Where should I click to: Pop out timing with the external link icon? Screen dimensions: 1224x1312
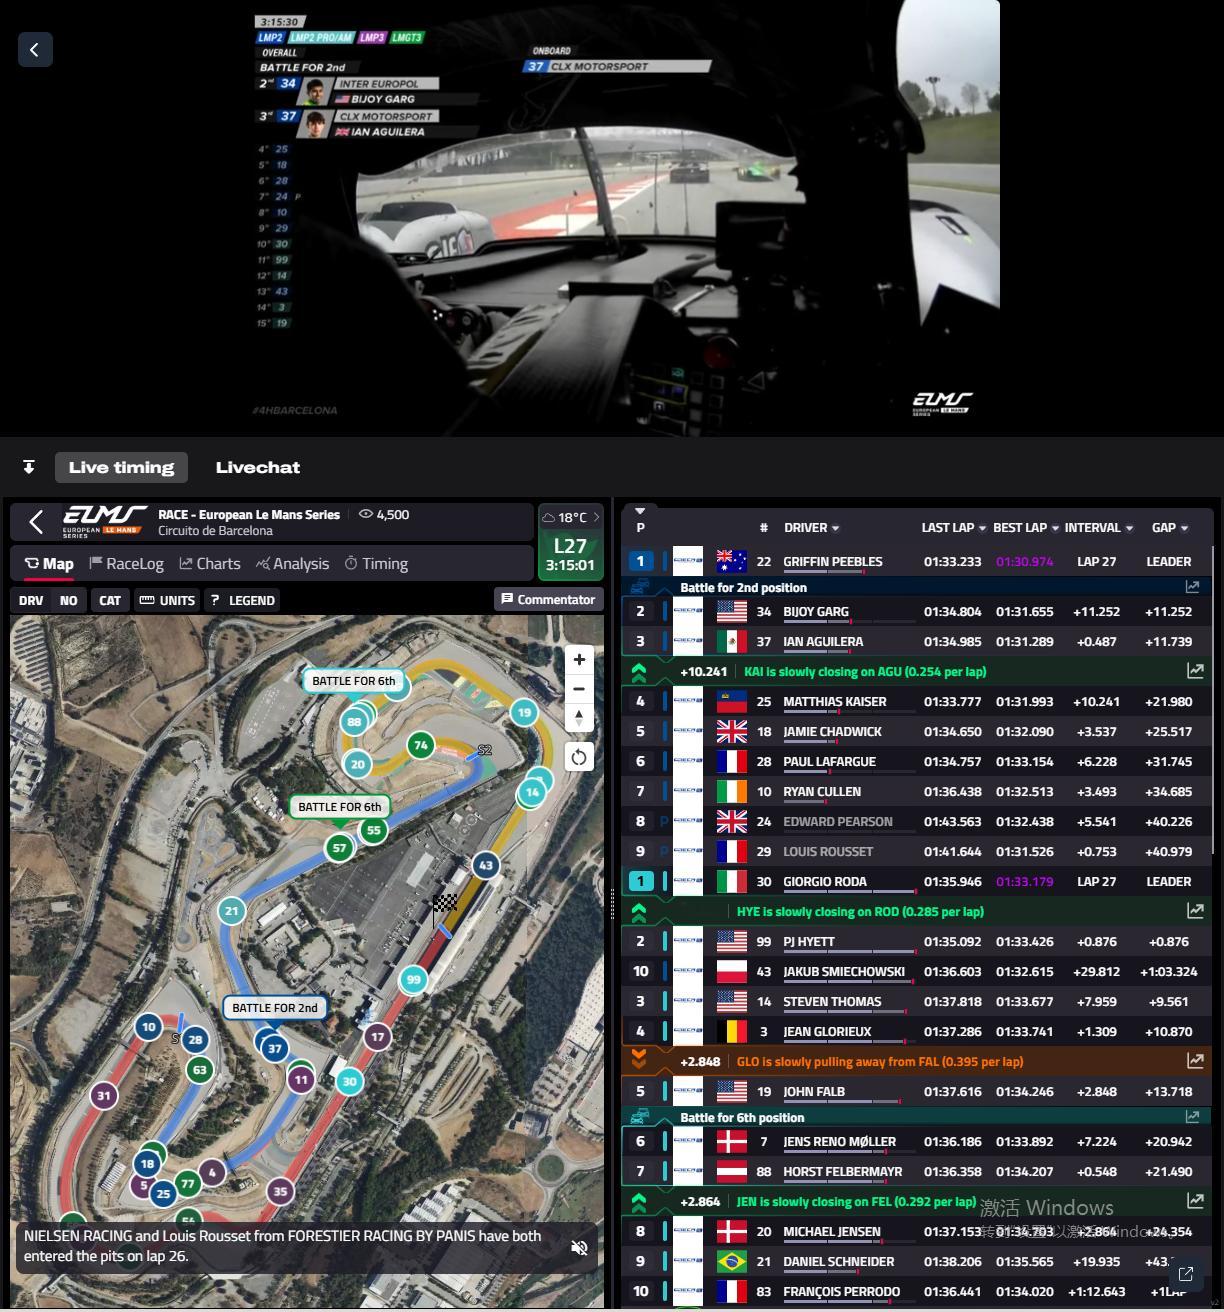click(1186, 1274)
